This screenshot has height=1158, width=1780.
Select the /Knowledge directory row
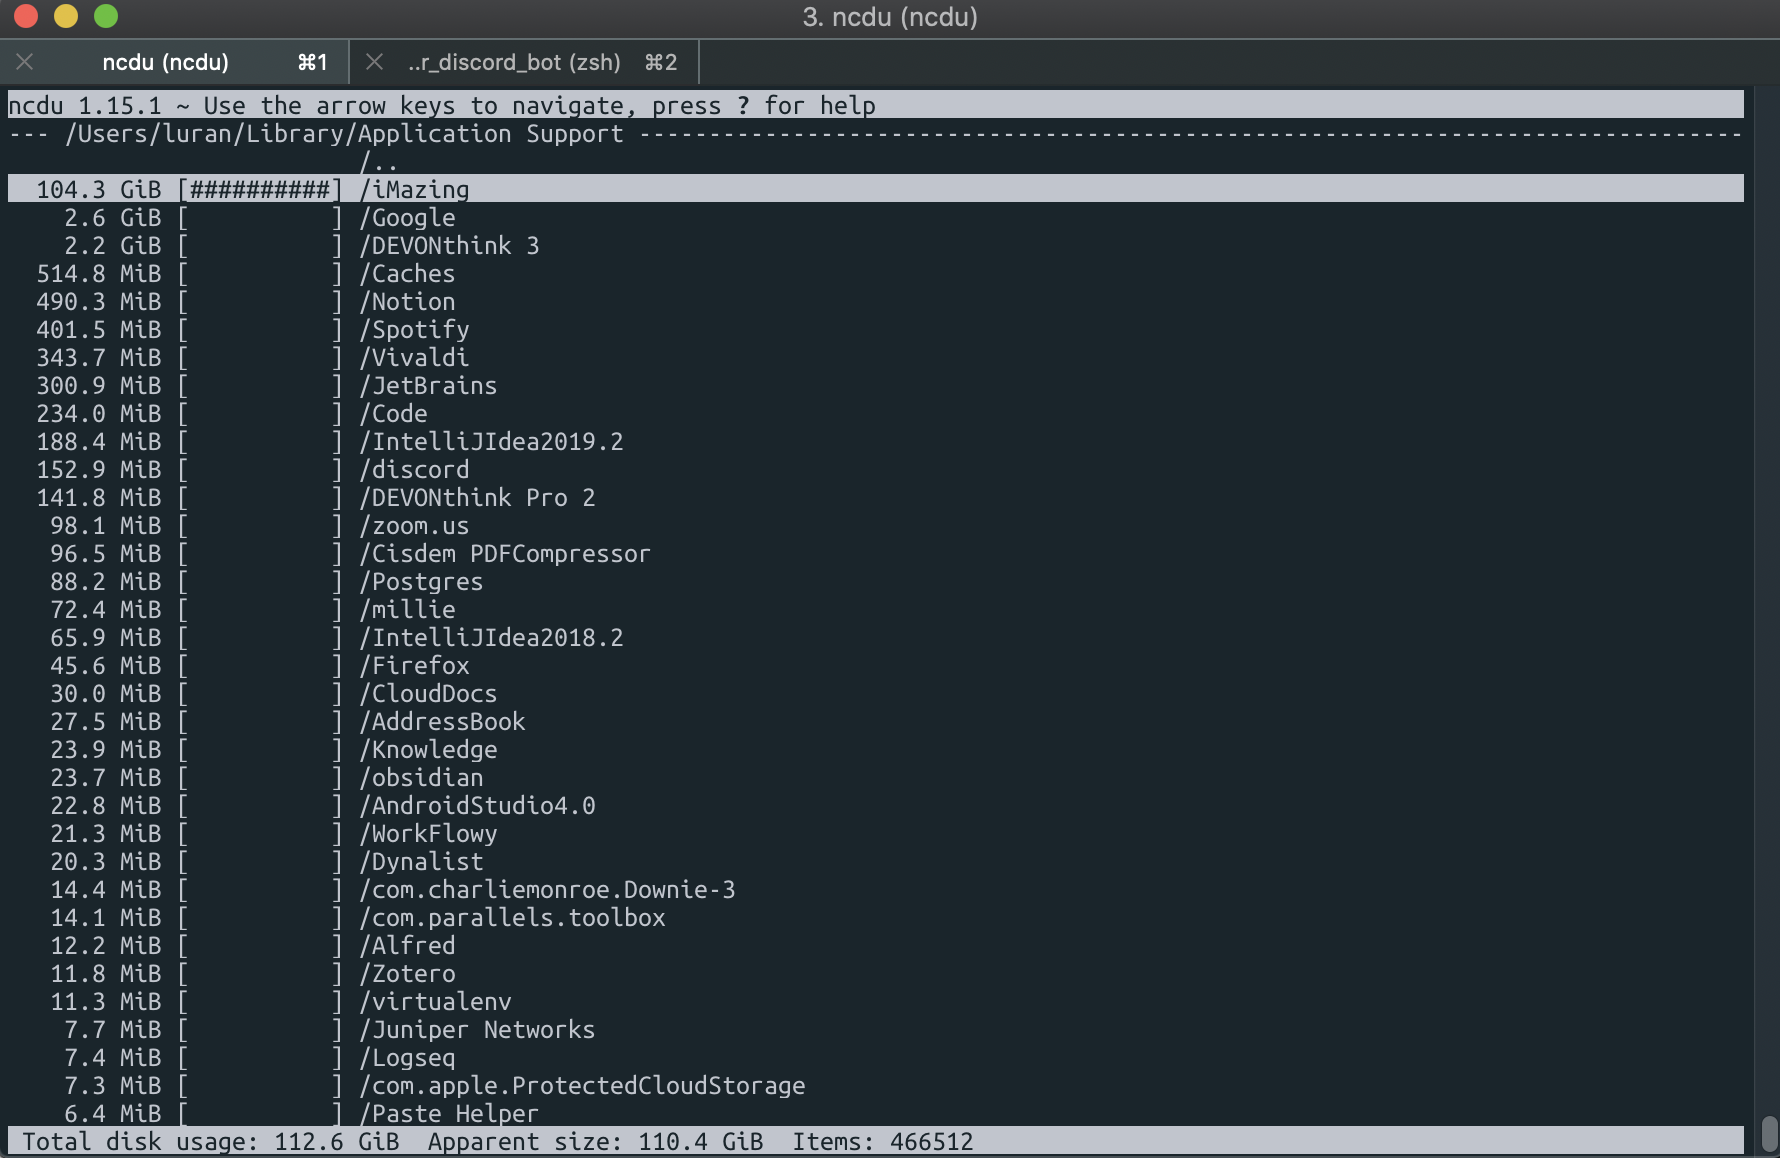[876, 749]
